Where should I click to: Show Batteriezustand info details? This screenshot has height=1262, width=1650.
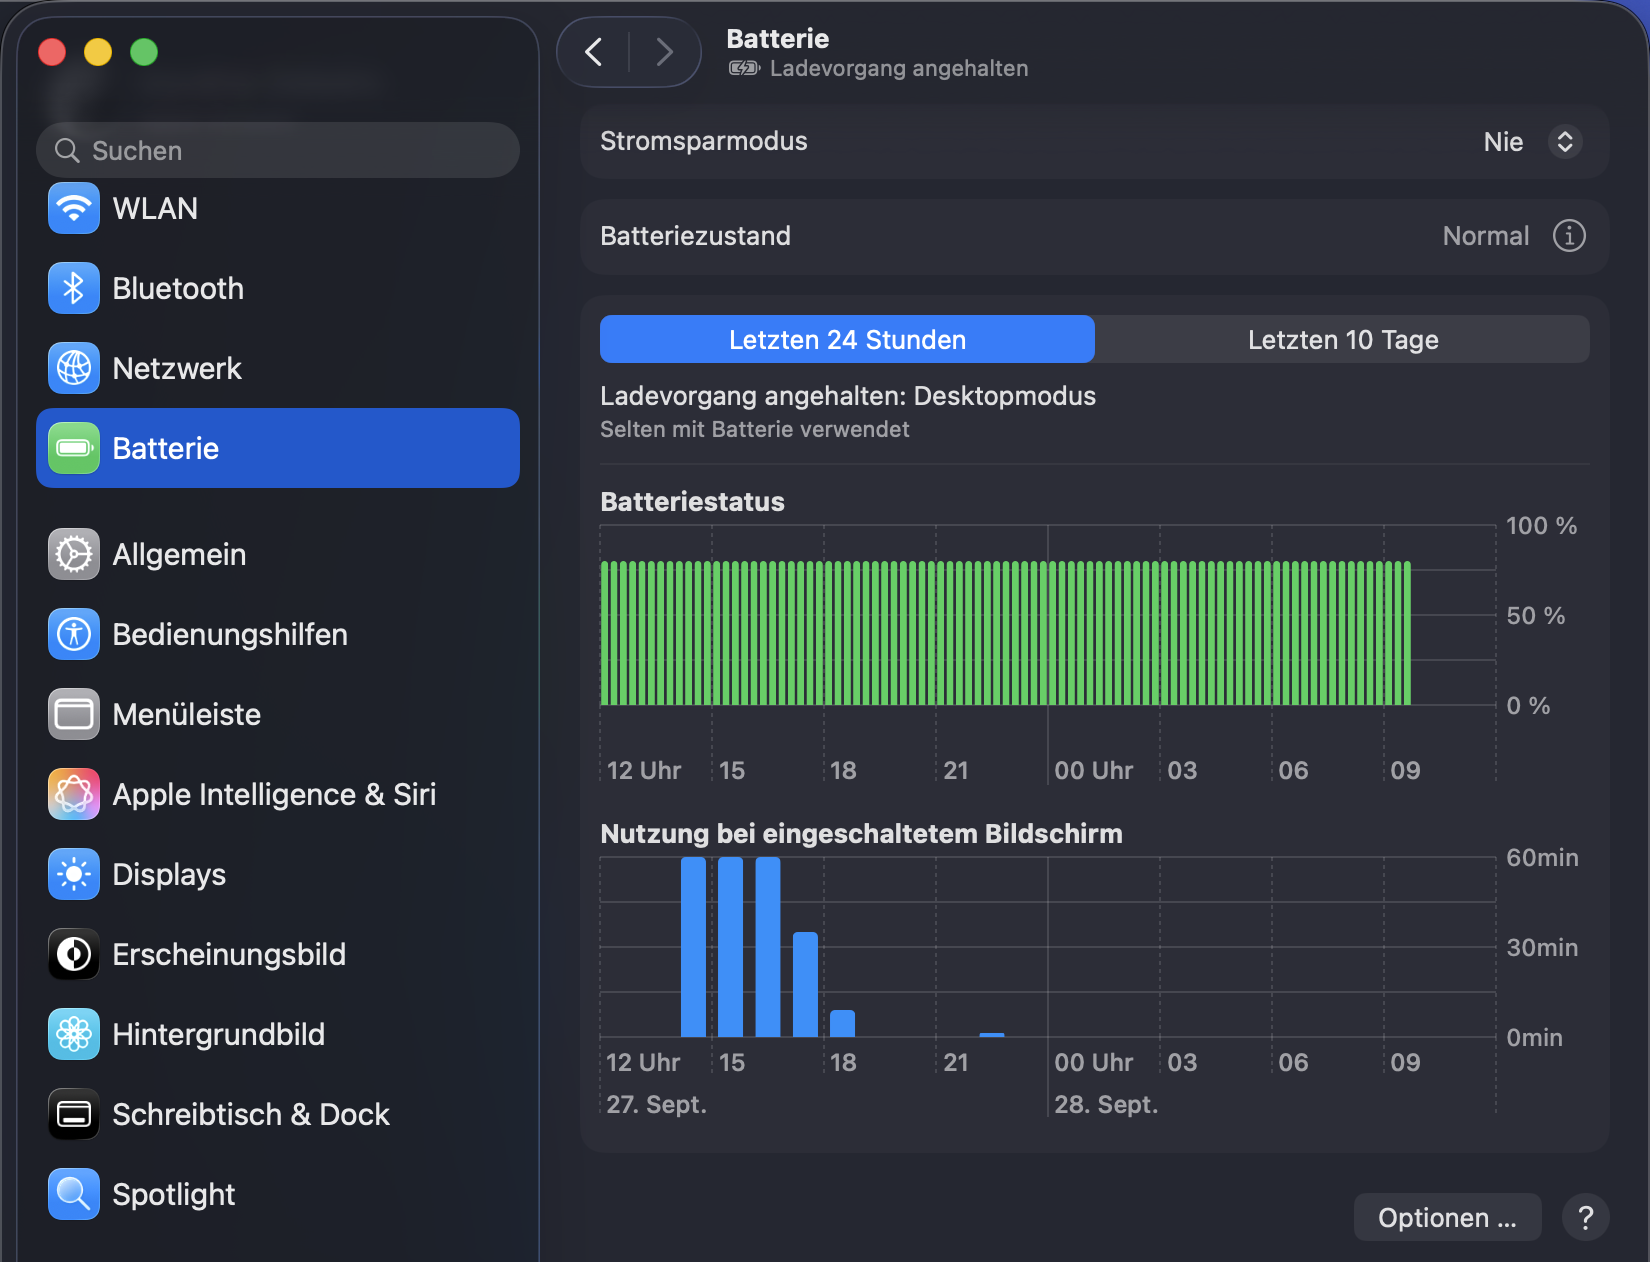1568,236
